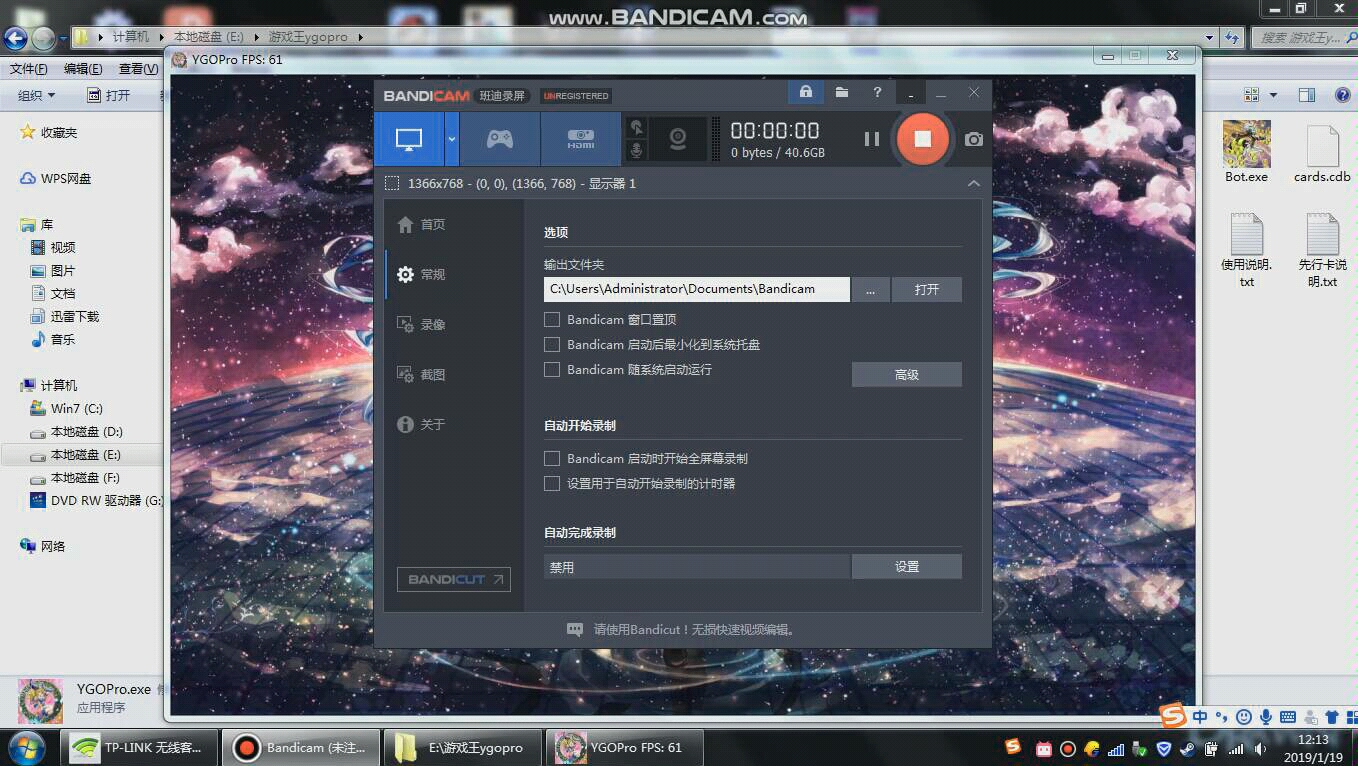Open 组织 dropdown in Explorer toolbar

[x=36, y=95]
